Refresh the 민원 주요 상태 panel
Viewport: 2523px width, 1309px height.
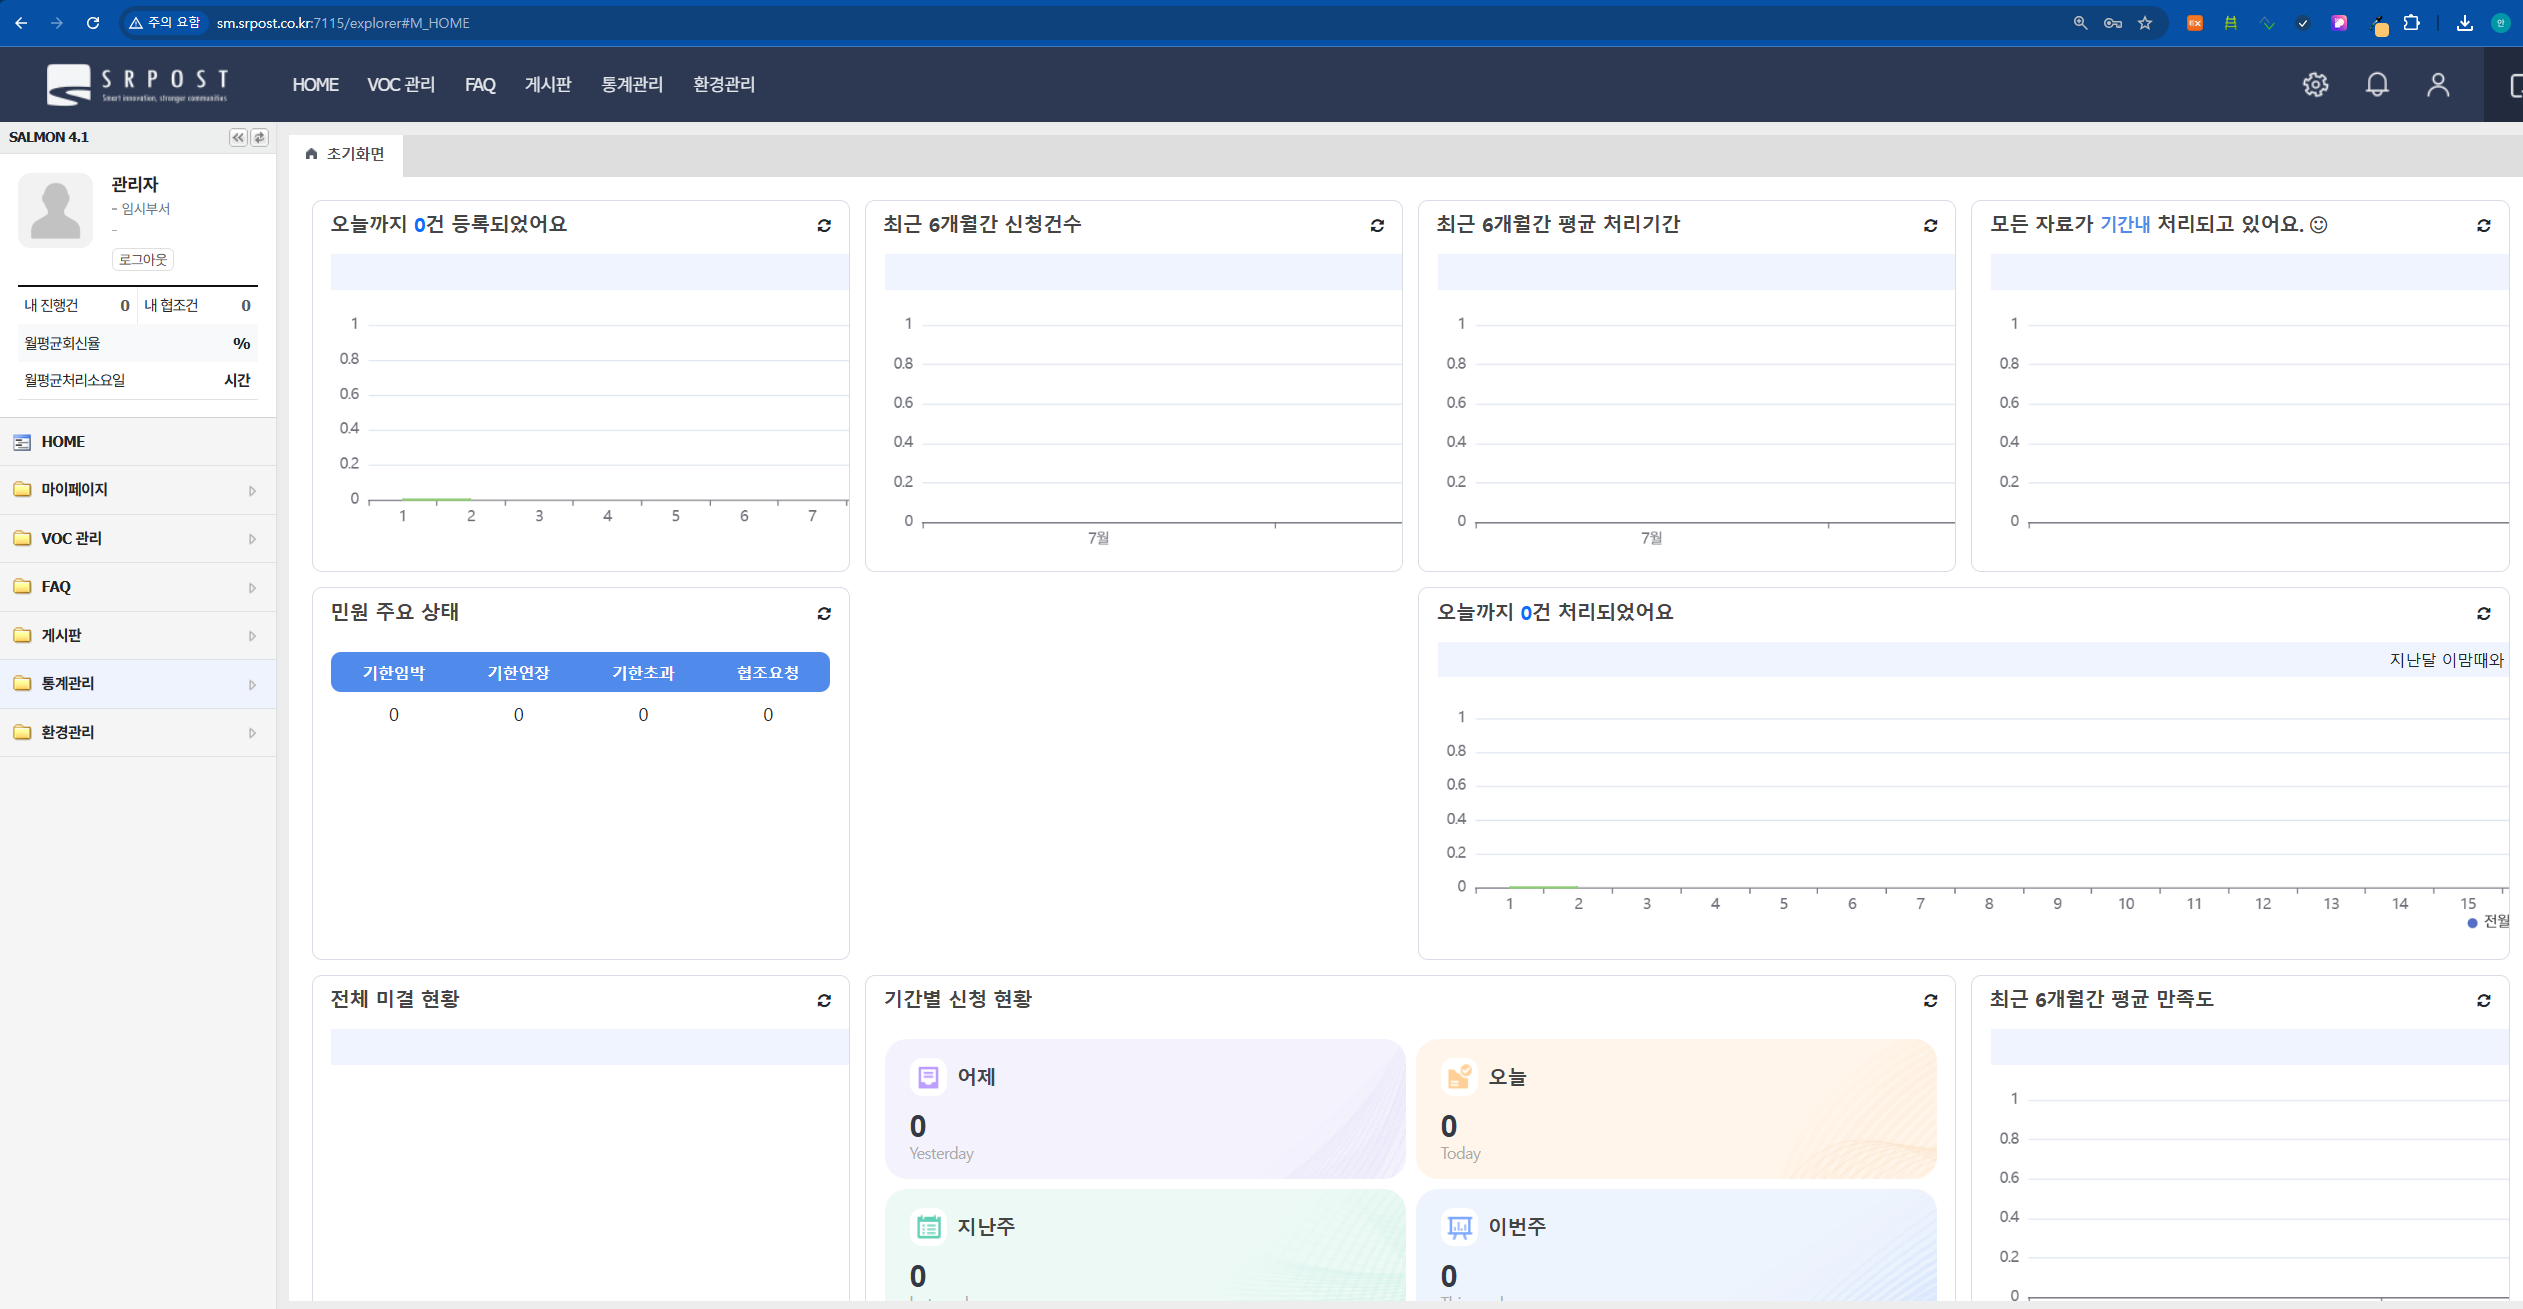(x=824, y=613)
